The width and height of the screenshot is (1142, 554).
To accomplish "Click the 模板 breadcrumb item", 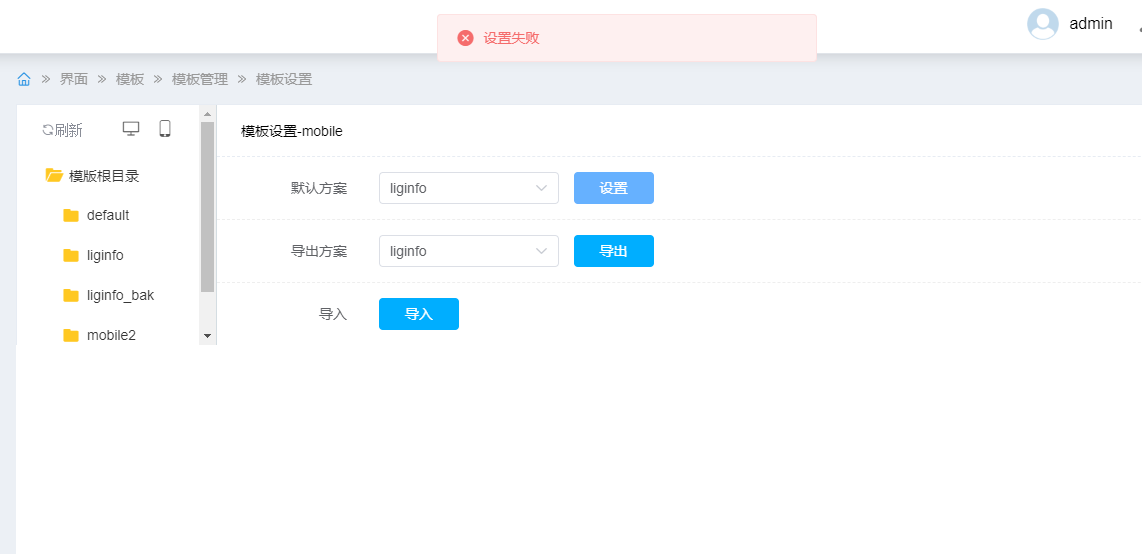I will click(130, 79).
